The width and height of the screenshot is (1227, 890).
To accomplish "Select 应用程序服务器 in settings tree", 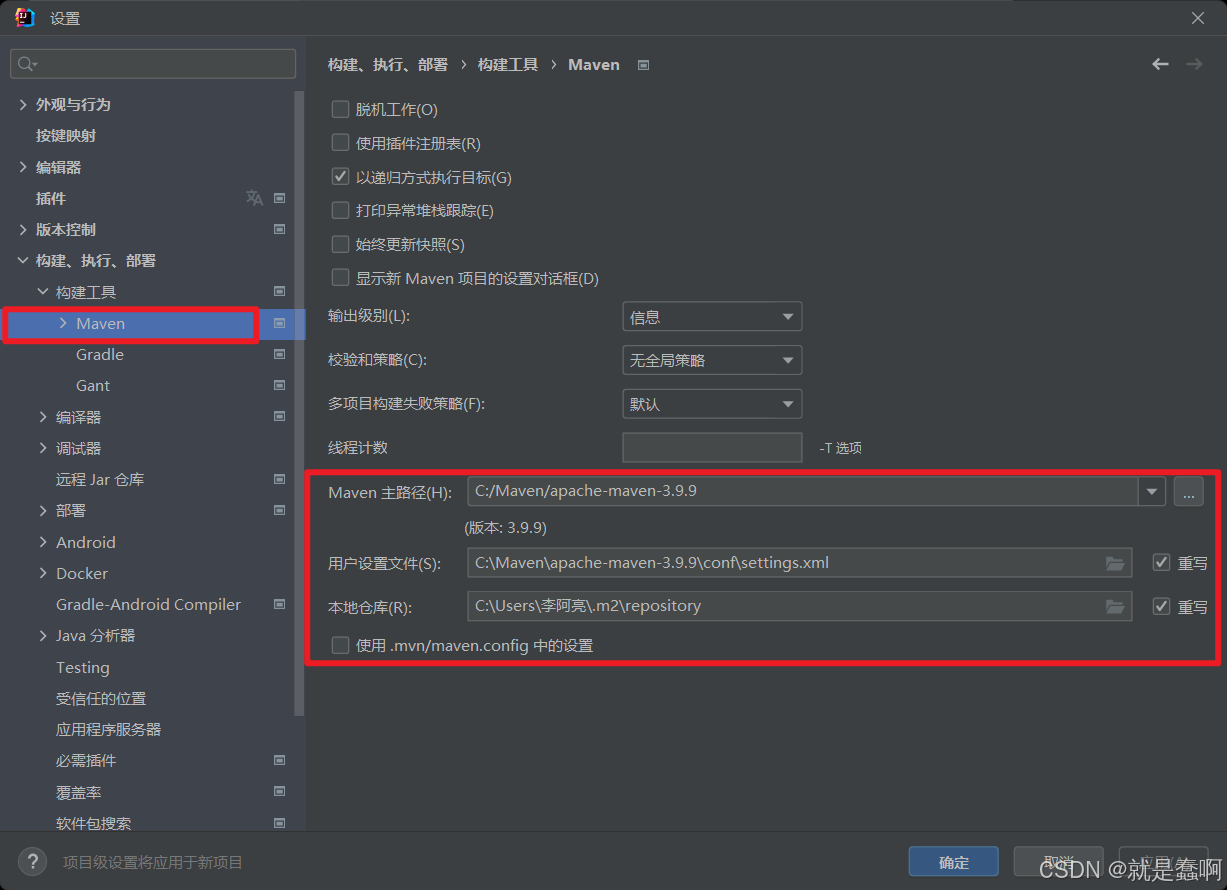I will 108,729.
